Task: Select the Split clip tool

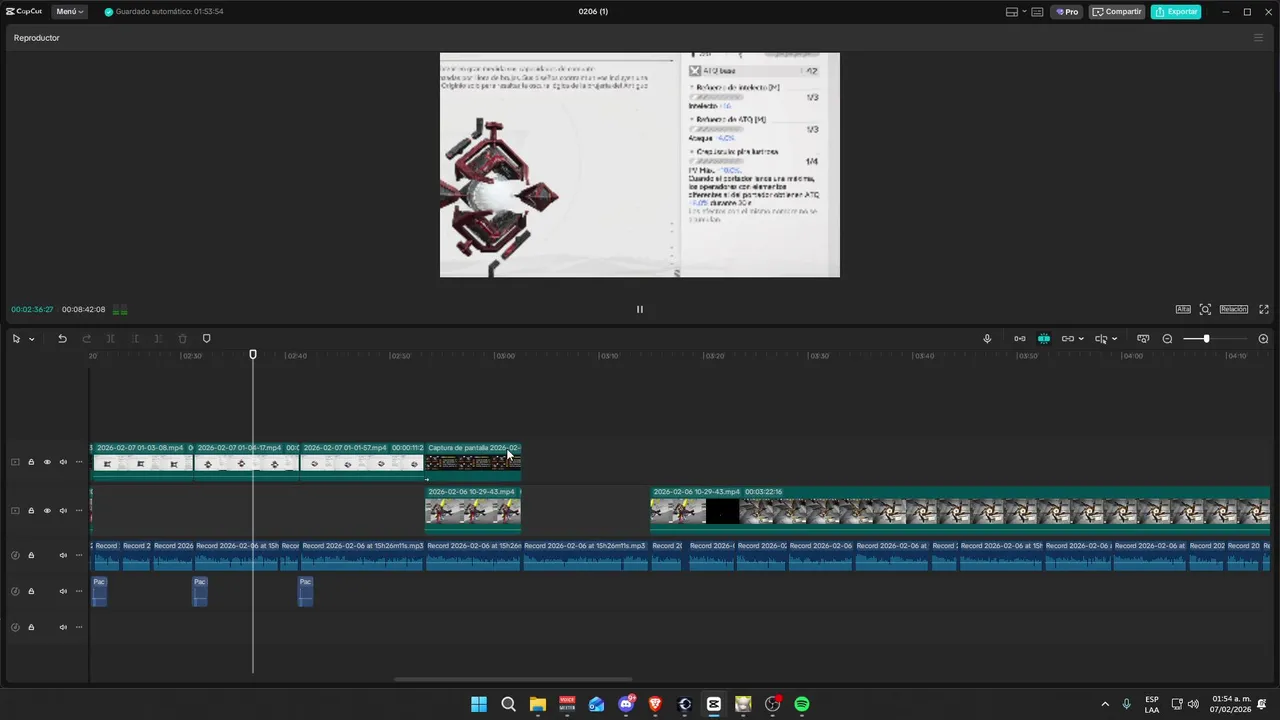Action: tap(110, 339)
